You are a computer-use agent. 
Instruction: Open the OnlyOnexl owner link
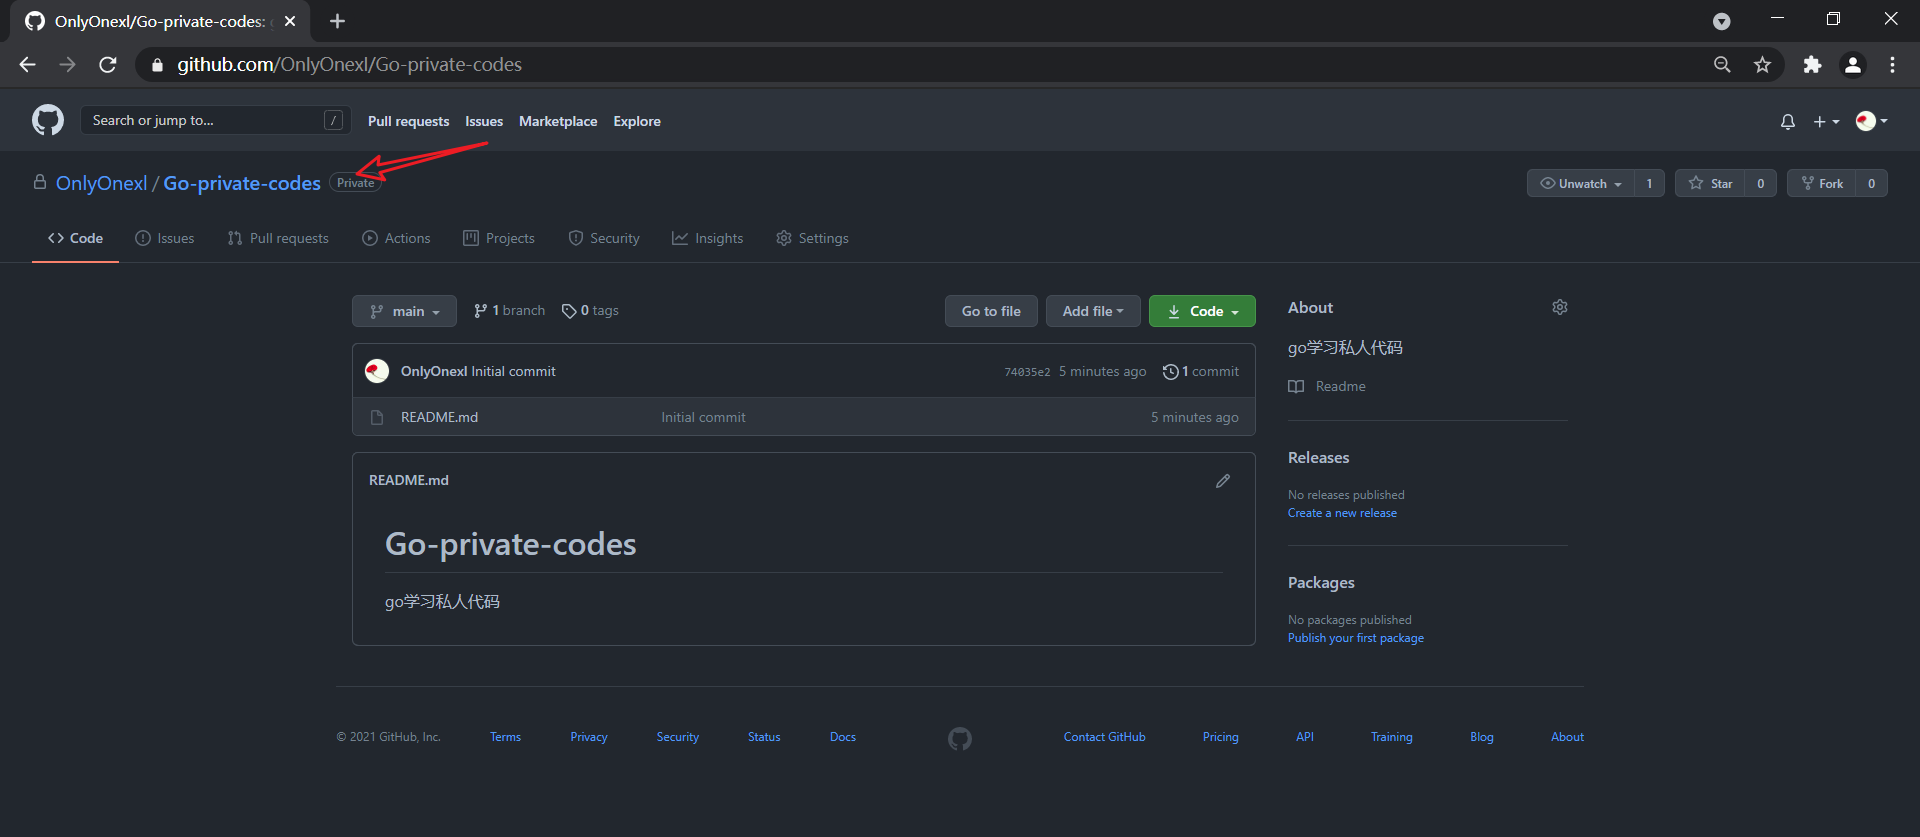101,183
